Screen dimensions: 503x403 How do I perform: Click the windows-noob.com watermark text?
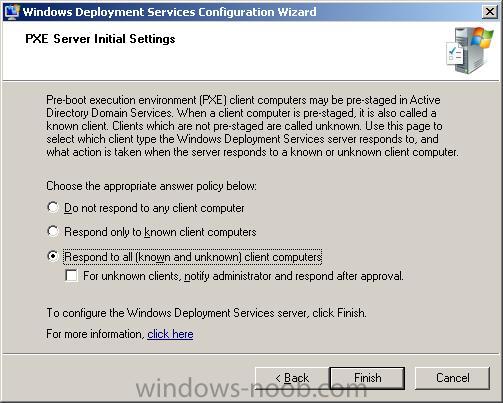pyautogui.click(x=252, y=389)
